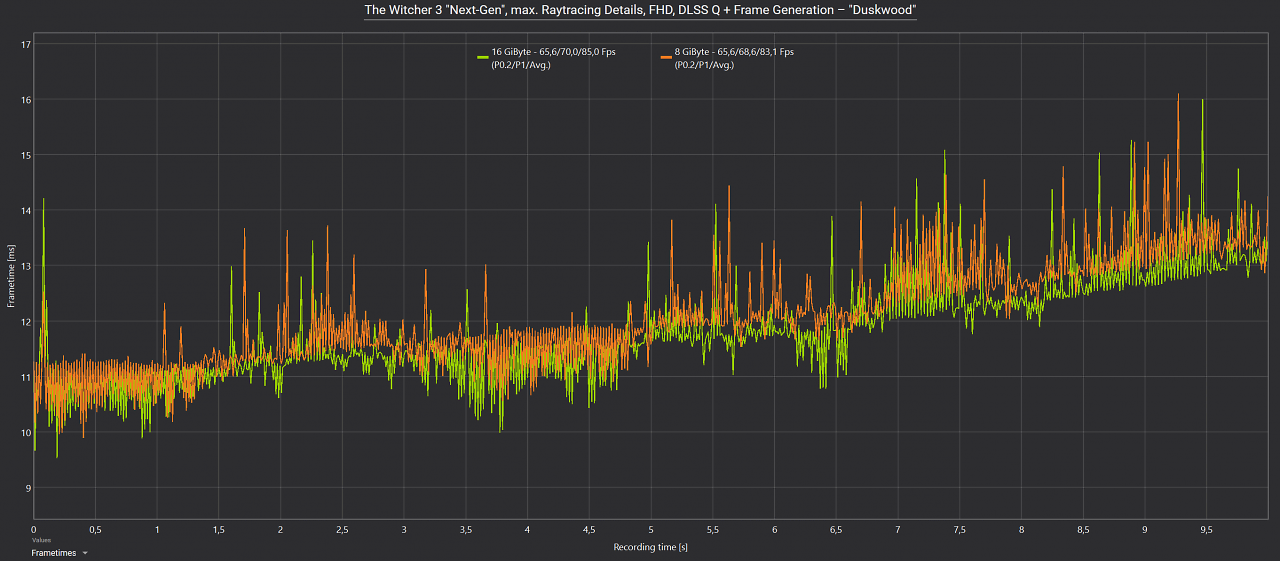Click the 2,5 tick label on x-axis
This screenshot has height=561, width=1280.
click(342, 529)
